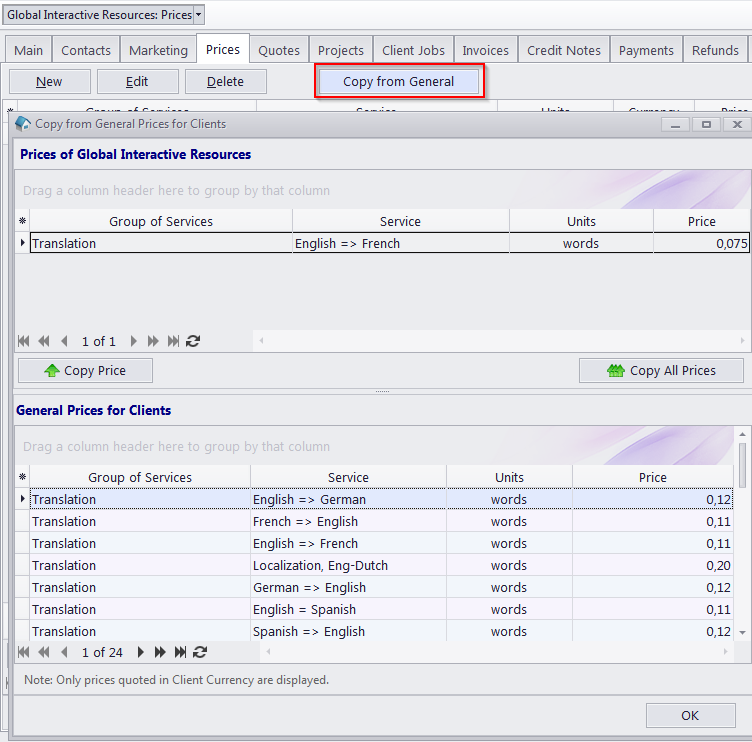Viewport: 752px width, 742px height.
Task: Go to first record in General Prices navigator
Action: pyautogui.click(x=24, y=652)
